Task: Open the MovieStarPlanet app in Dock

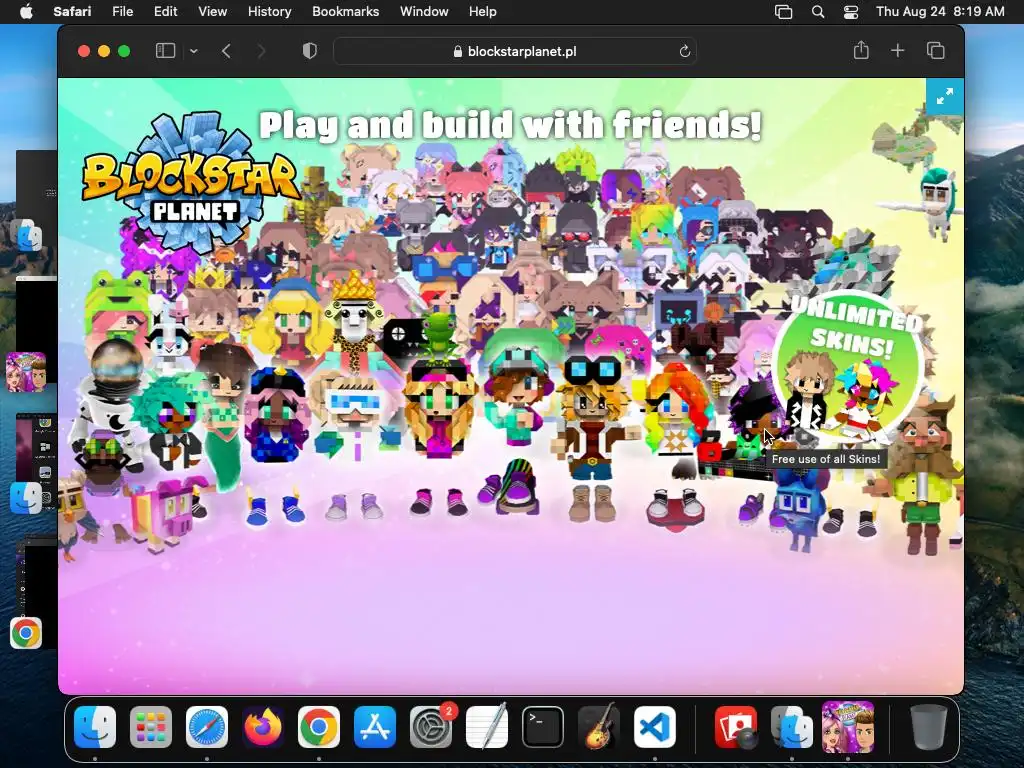Action: [848, 727]
